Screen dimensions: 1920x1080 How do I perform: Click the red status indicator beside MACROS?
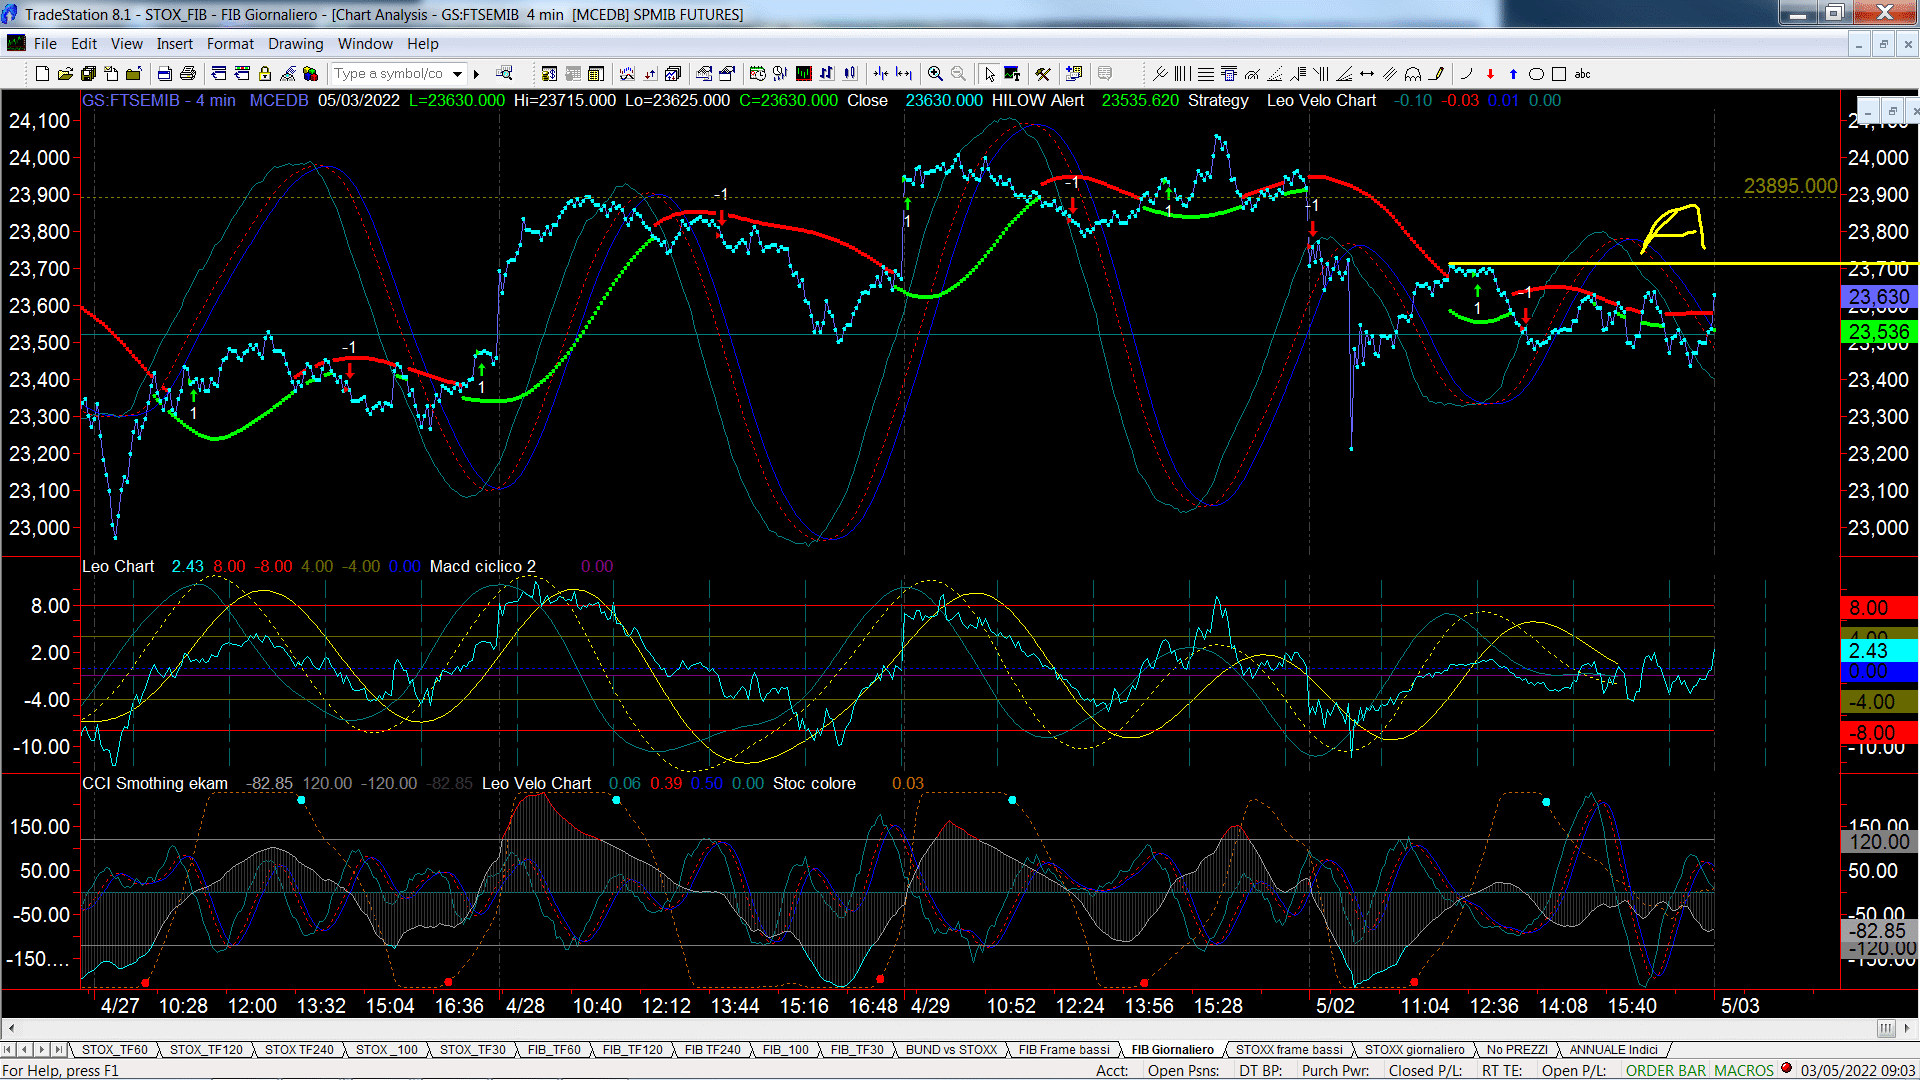coord(1787,1069)
